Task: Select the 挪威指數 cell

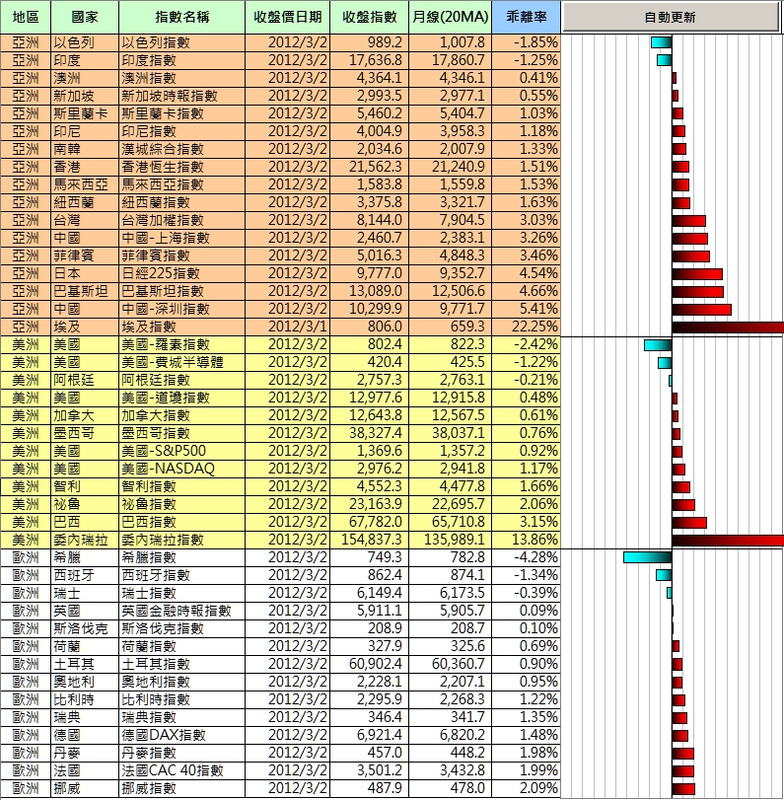Action: click(182, 788)
